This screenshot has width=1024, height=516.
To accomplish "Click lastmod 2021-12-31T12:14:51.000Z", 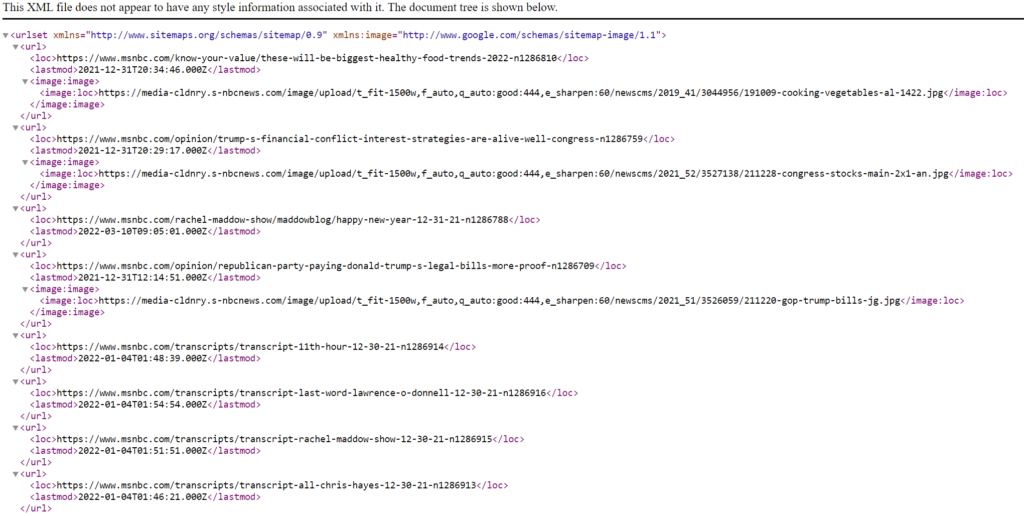I will pos(143,278).
